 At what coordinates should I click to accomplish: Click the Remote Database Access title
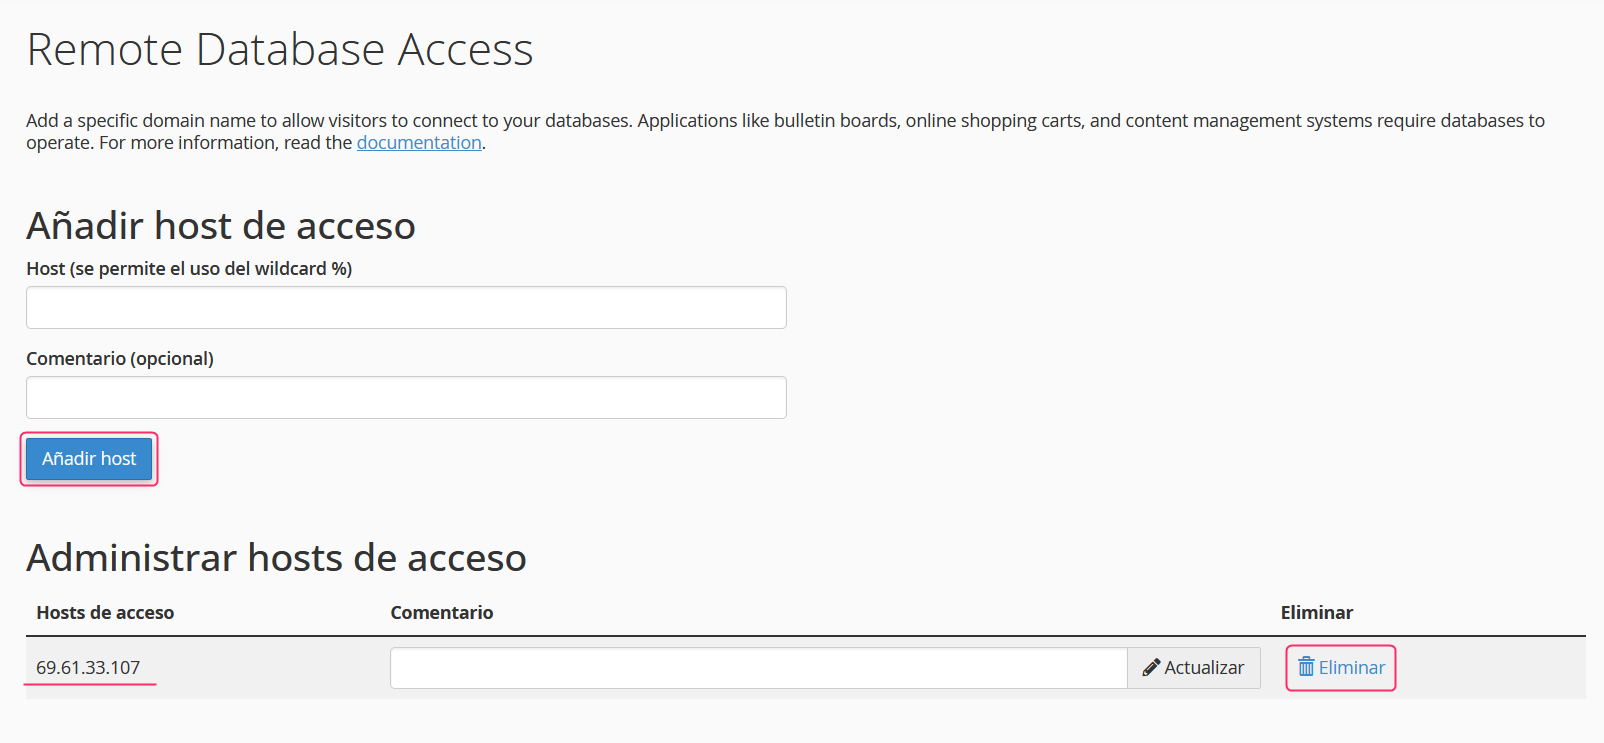pyautogui.click(x=280, y=50)
